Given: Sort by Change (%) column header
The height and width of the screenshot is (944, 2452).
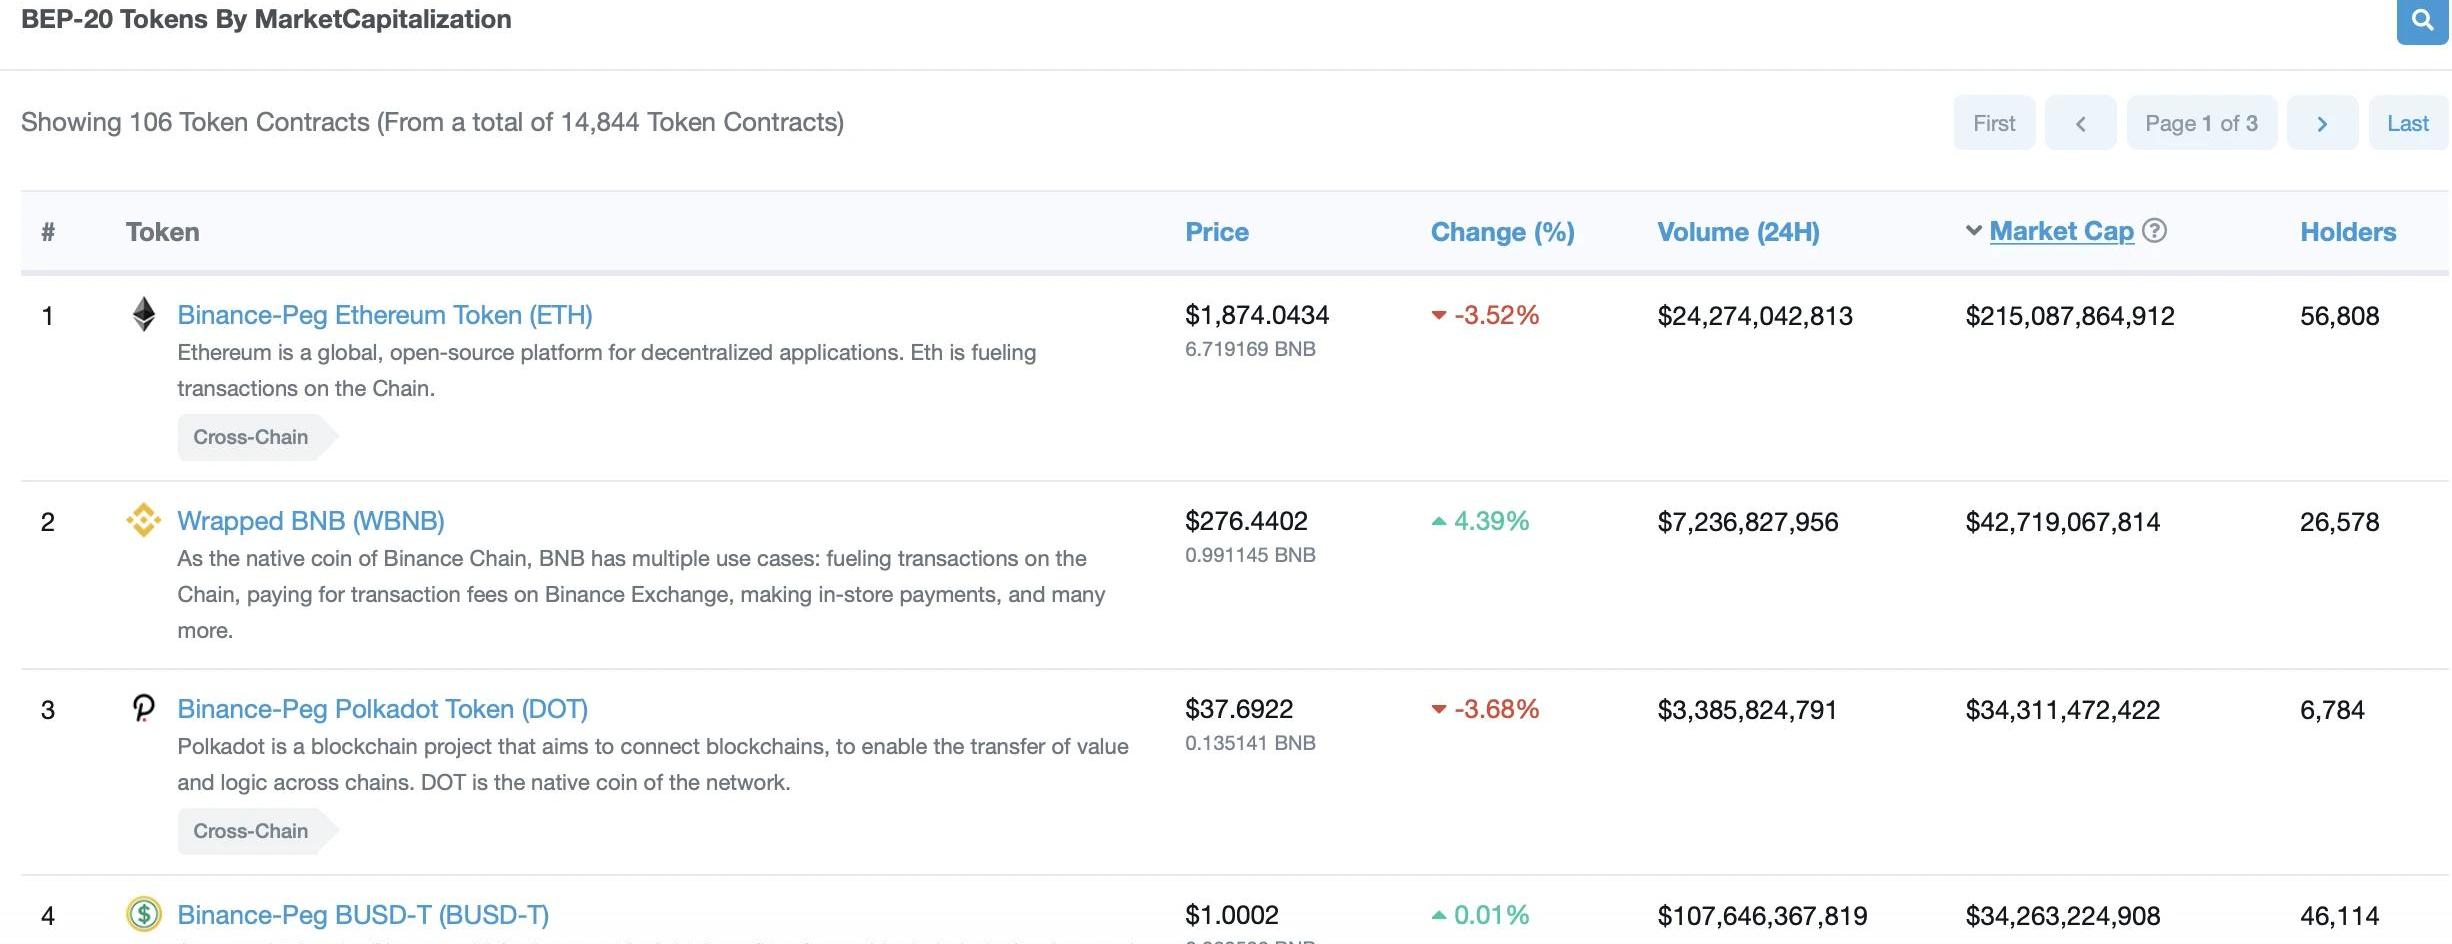Looking at the screenshot, I should click(1502, 232).
